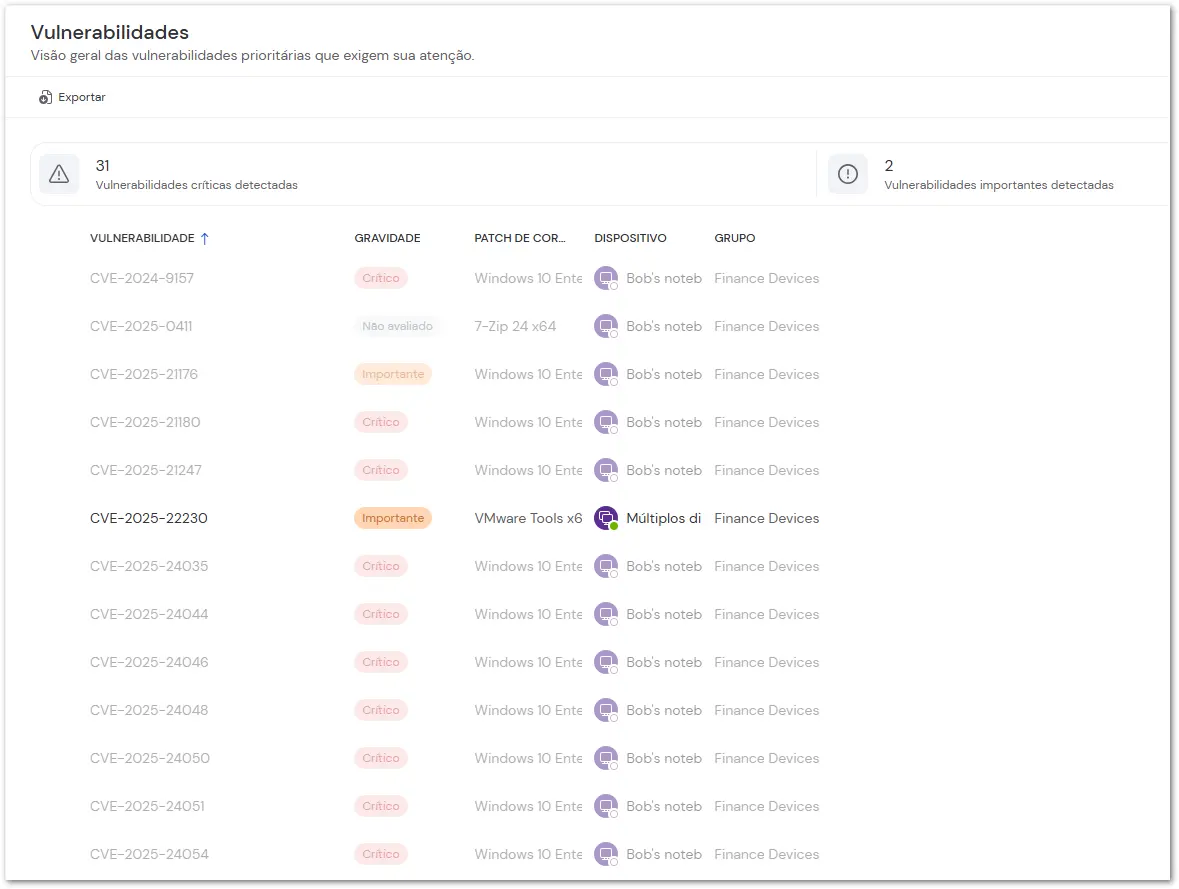Open vulnerability CVE-2025-24054
The width and height of the screenshot is (1179, 889).
point(150,854)
